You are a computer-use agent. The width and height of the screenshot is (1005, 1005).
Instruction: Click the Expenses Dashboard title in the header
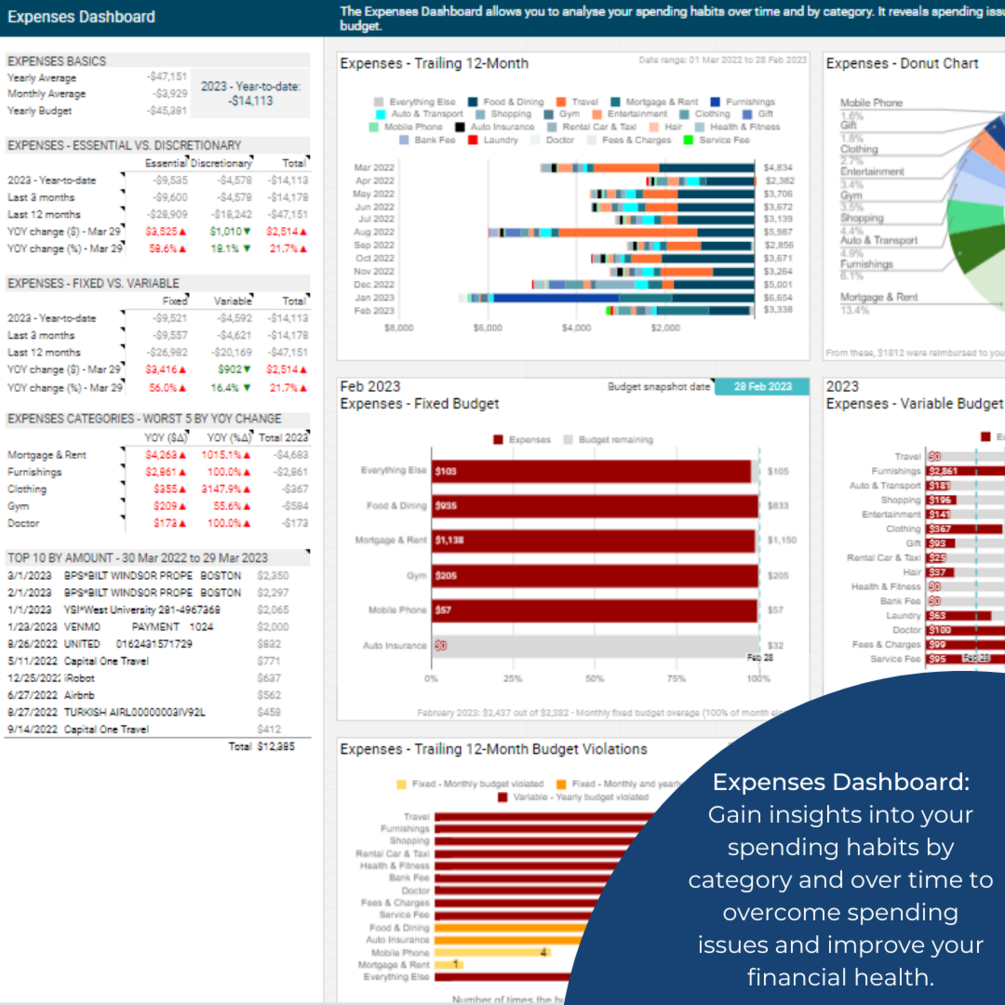tap(81, 17)
